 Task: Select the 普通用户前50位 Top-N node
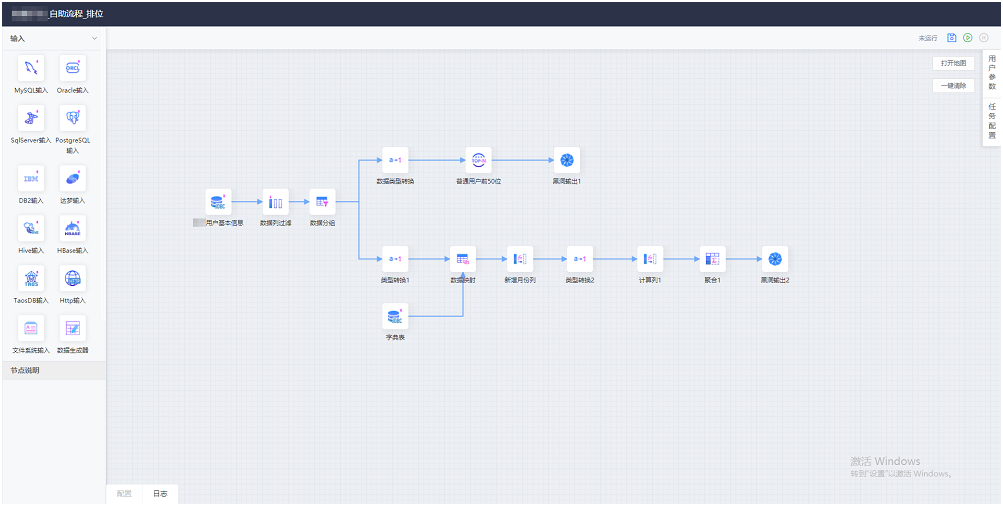478,160
